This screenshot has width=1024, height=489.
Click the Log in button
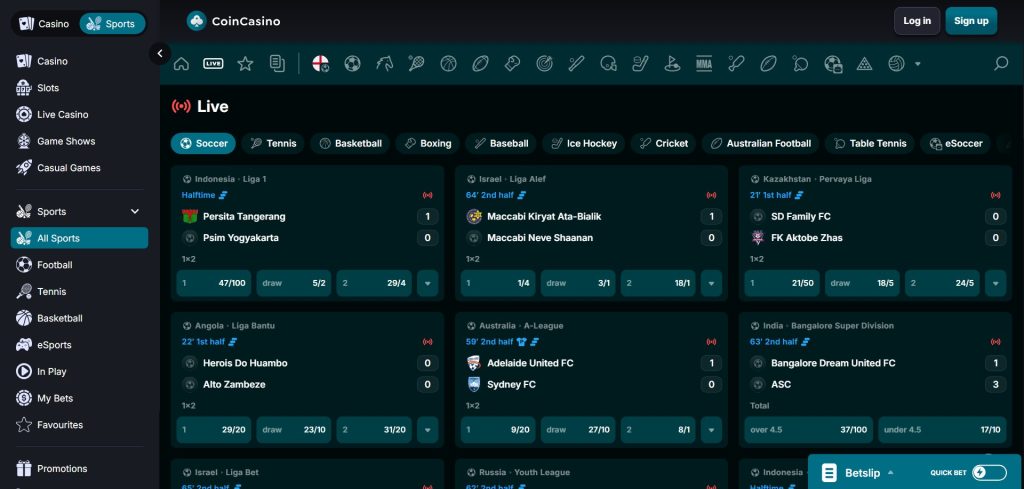click(917, 20)
